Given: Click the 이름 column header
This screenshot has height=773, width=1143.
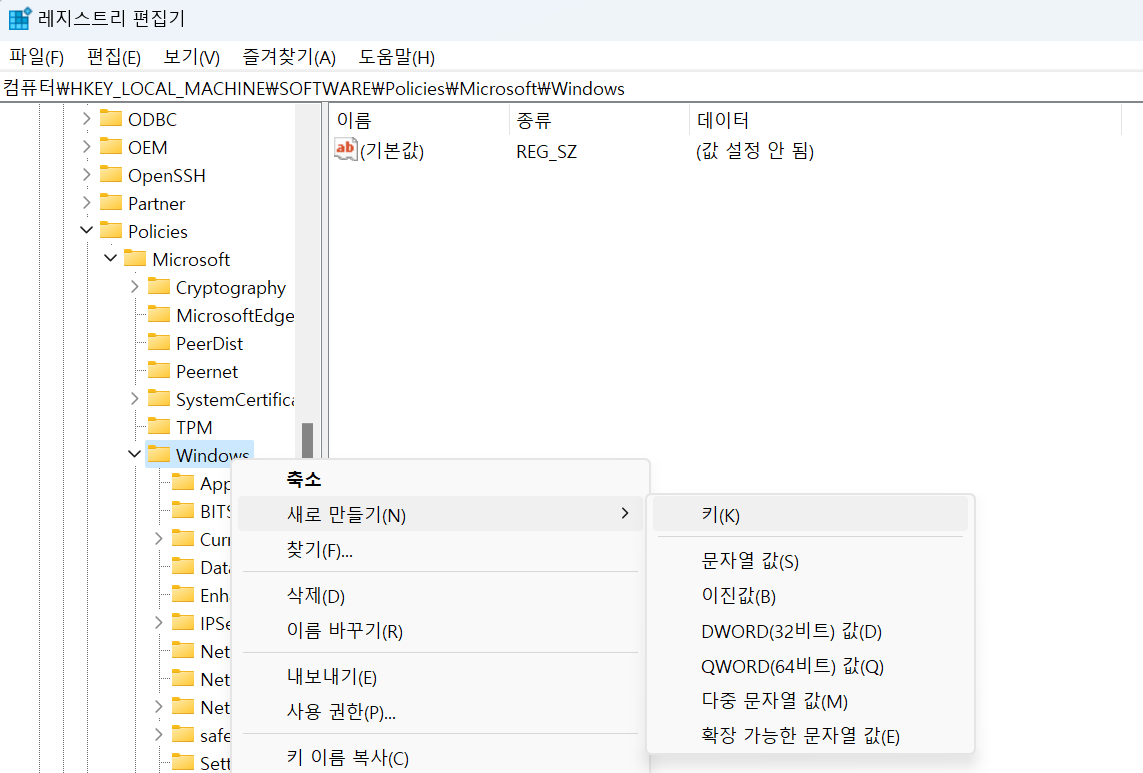Looking at the screenshot, I should [x=419, y=120].
